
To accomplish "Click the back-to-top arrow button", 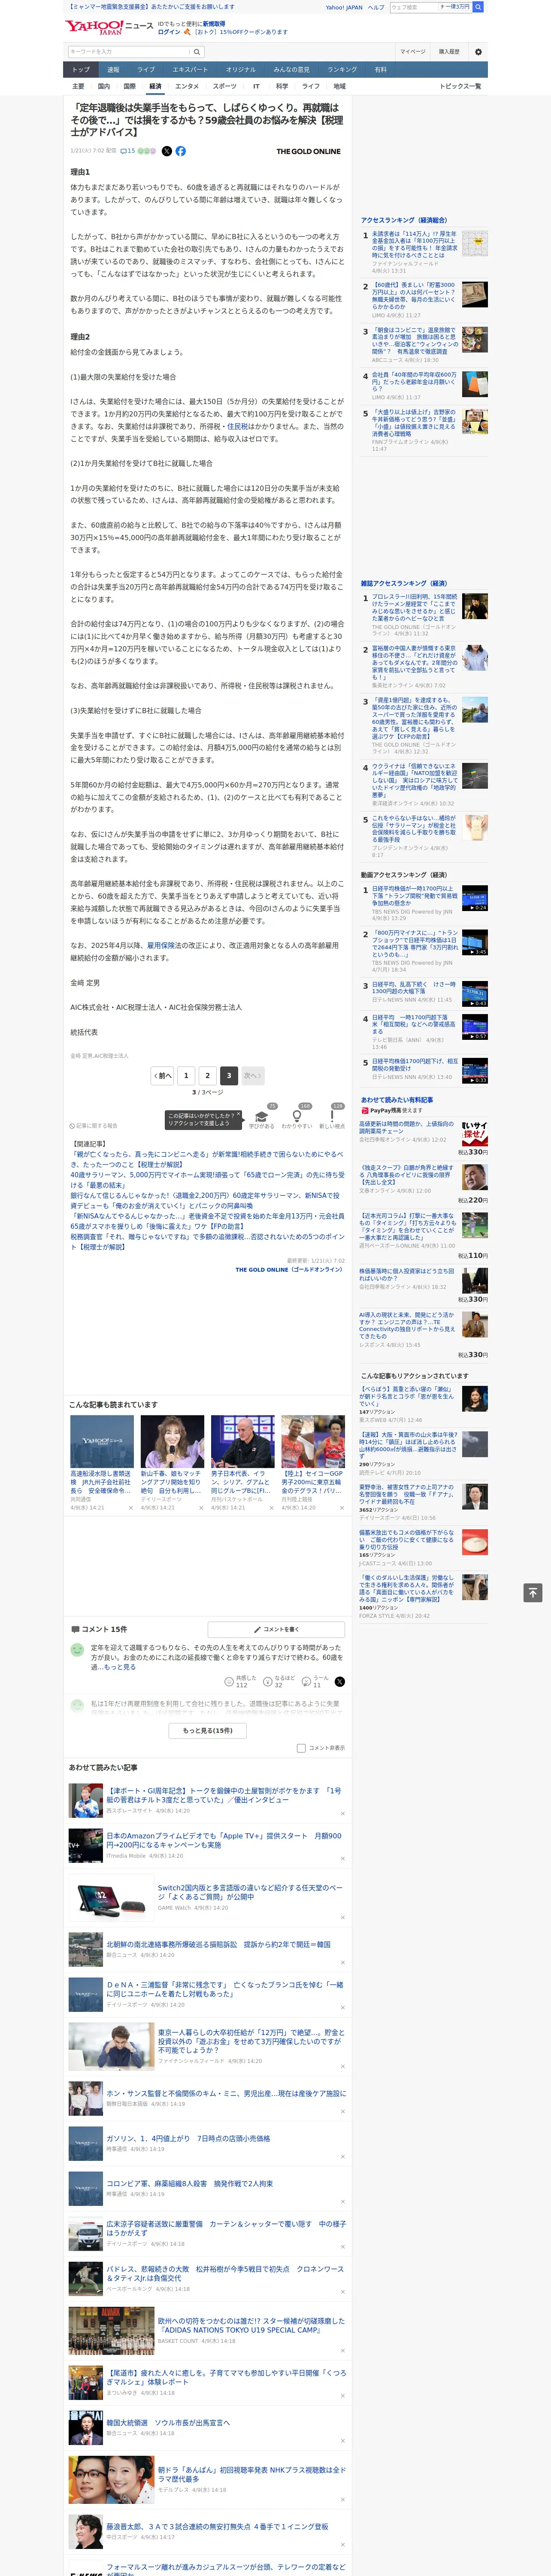I will 533,1592.
